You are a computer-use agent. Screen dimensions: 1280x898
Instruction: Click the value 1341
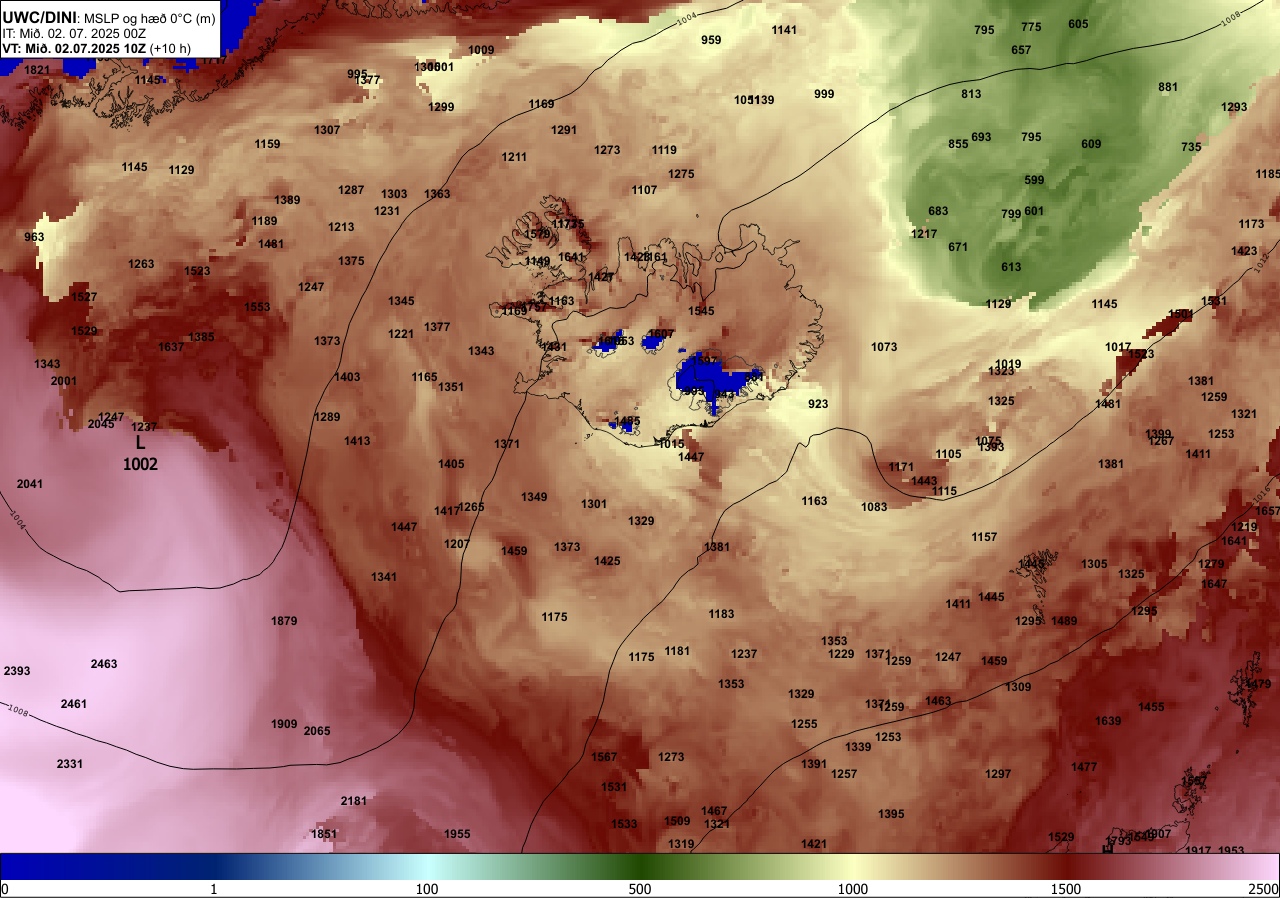(384, 577)
